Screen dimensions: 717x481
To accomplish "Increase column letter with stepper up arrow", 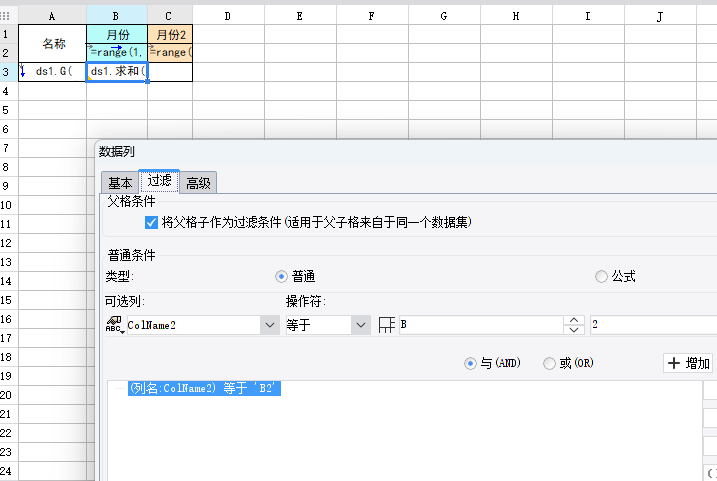I will point(574,321).
